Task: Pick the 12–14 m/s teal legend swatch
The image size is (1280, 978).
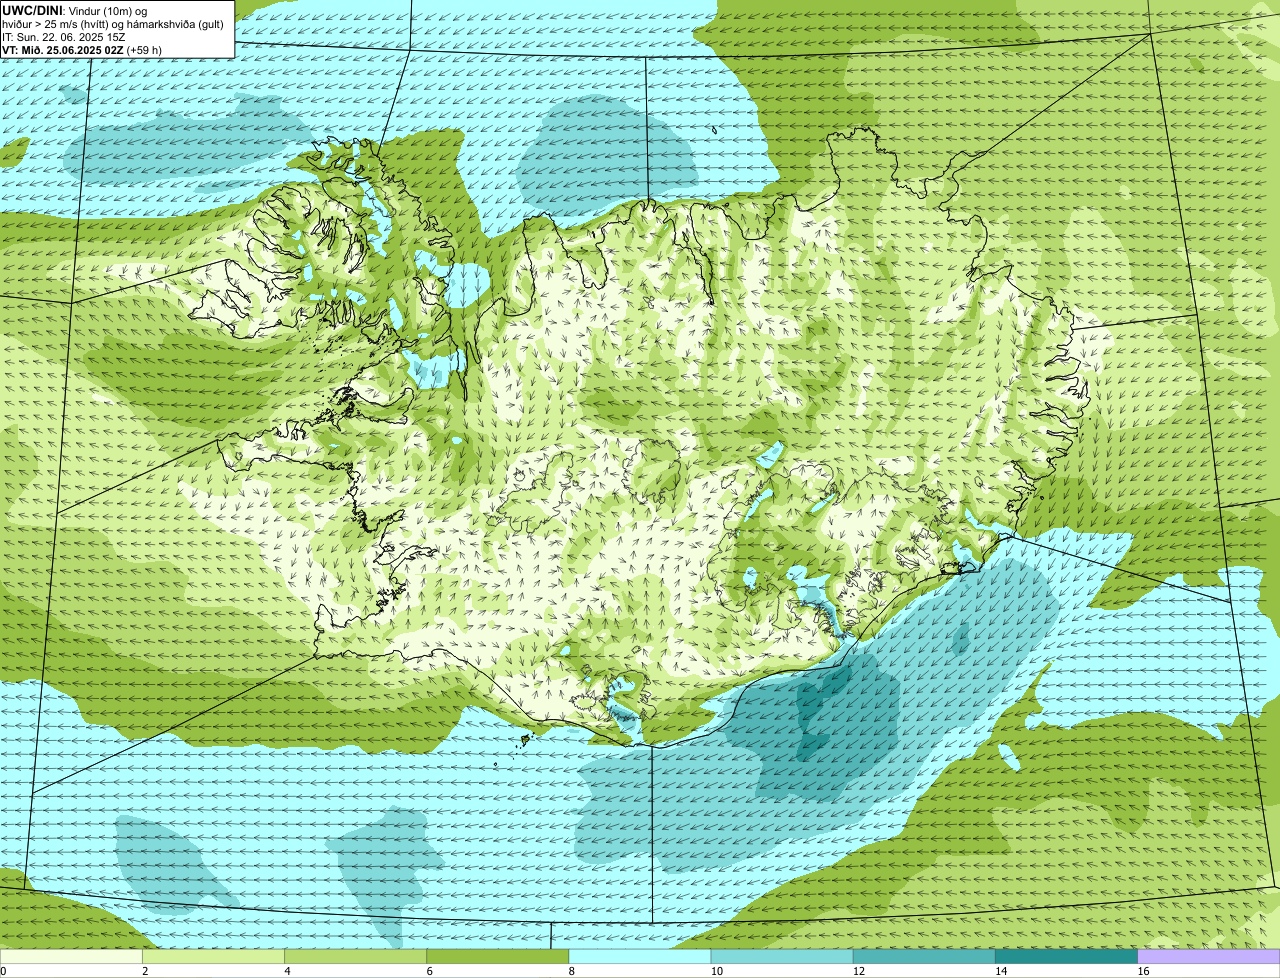Action: 924,956
